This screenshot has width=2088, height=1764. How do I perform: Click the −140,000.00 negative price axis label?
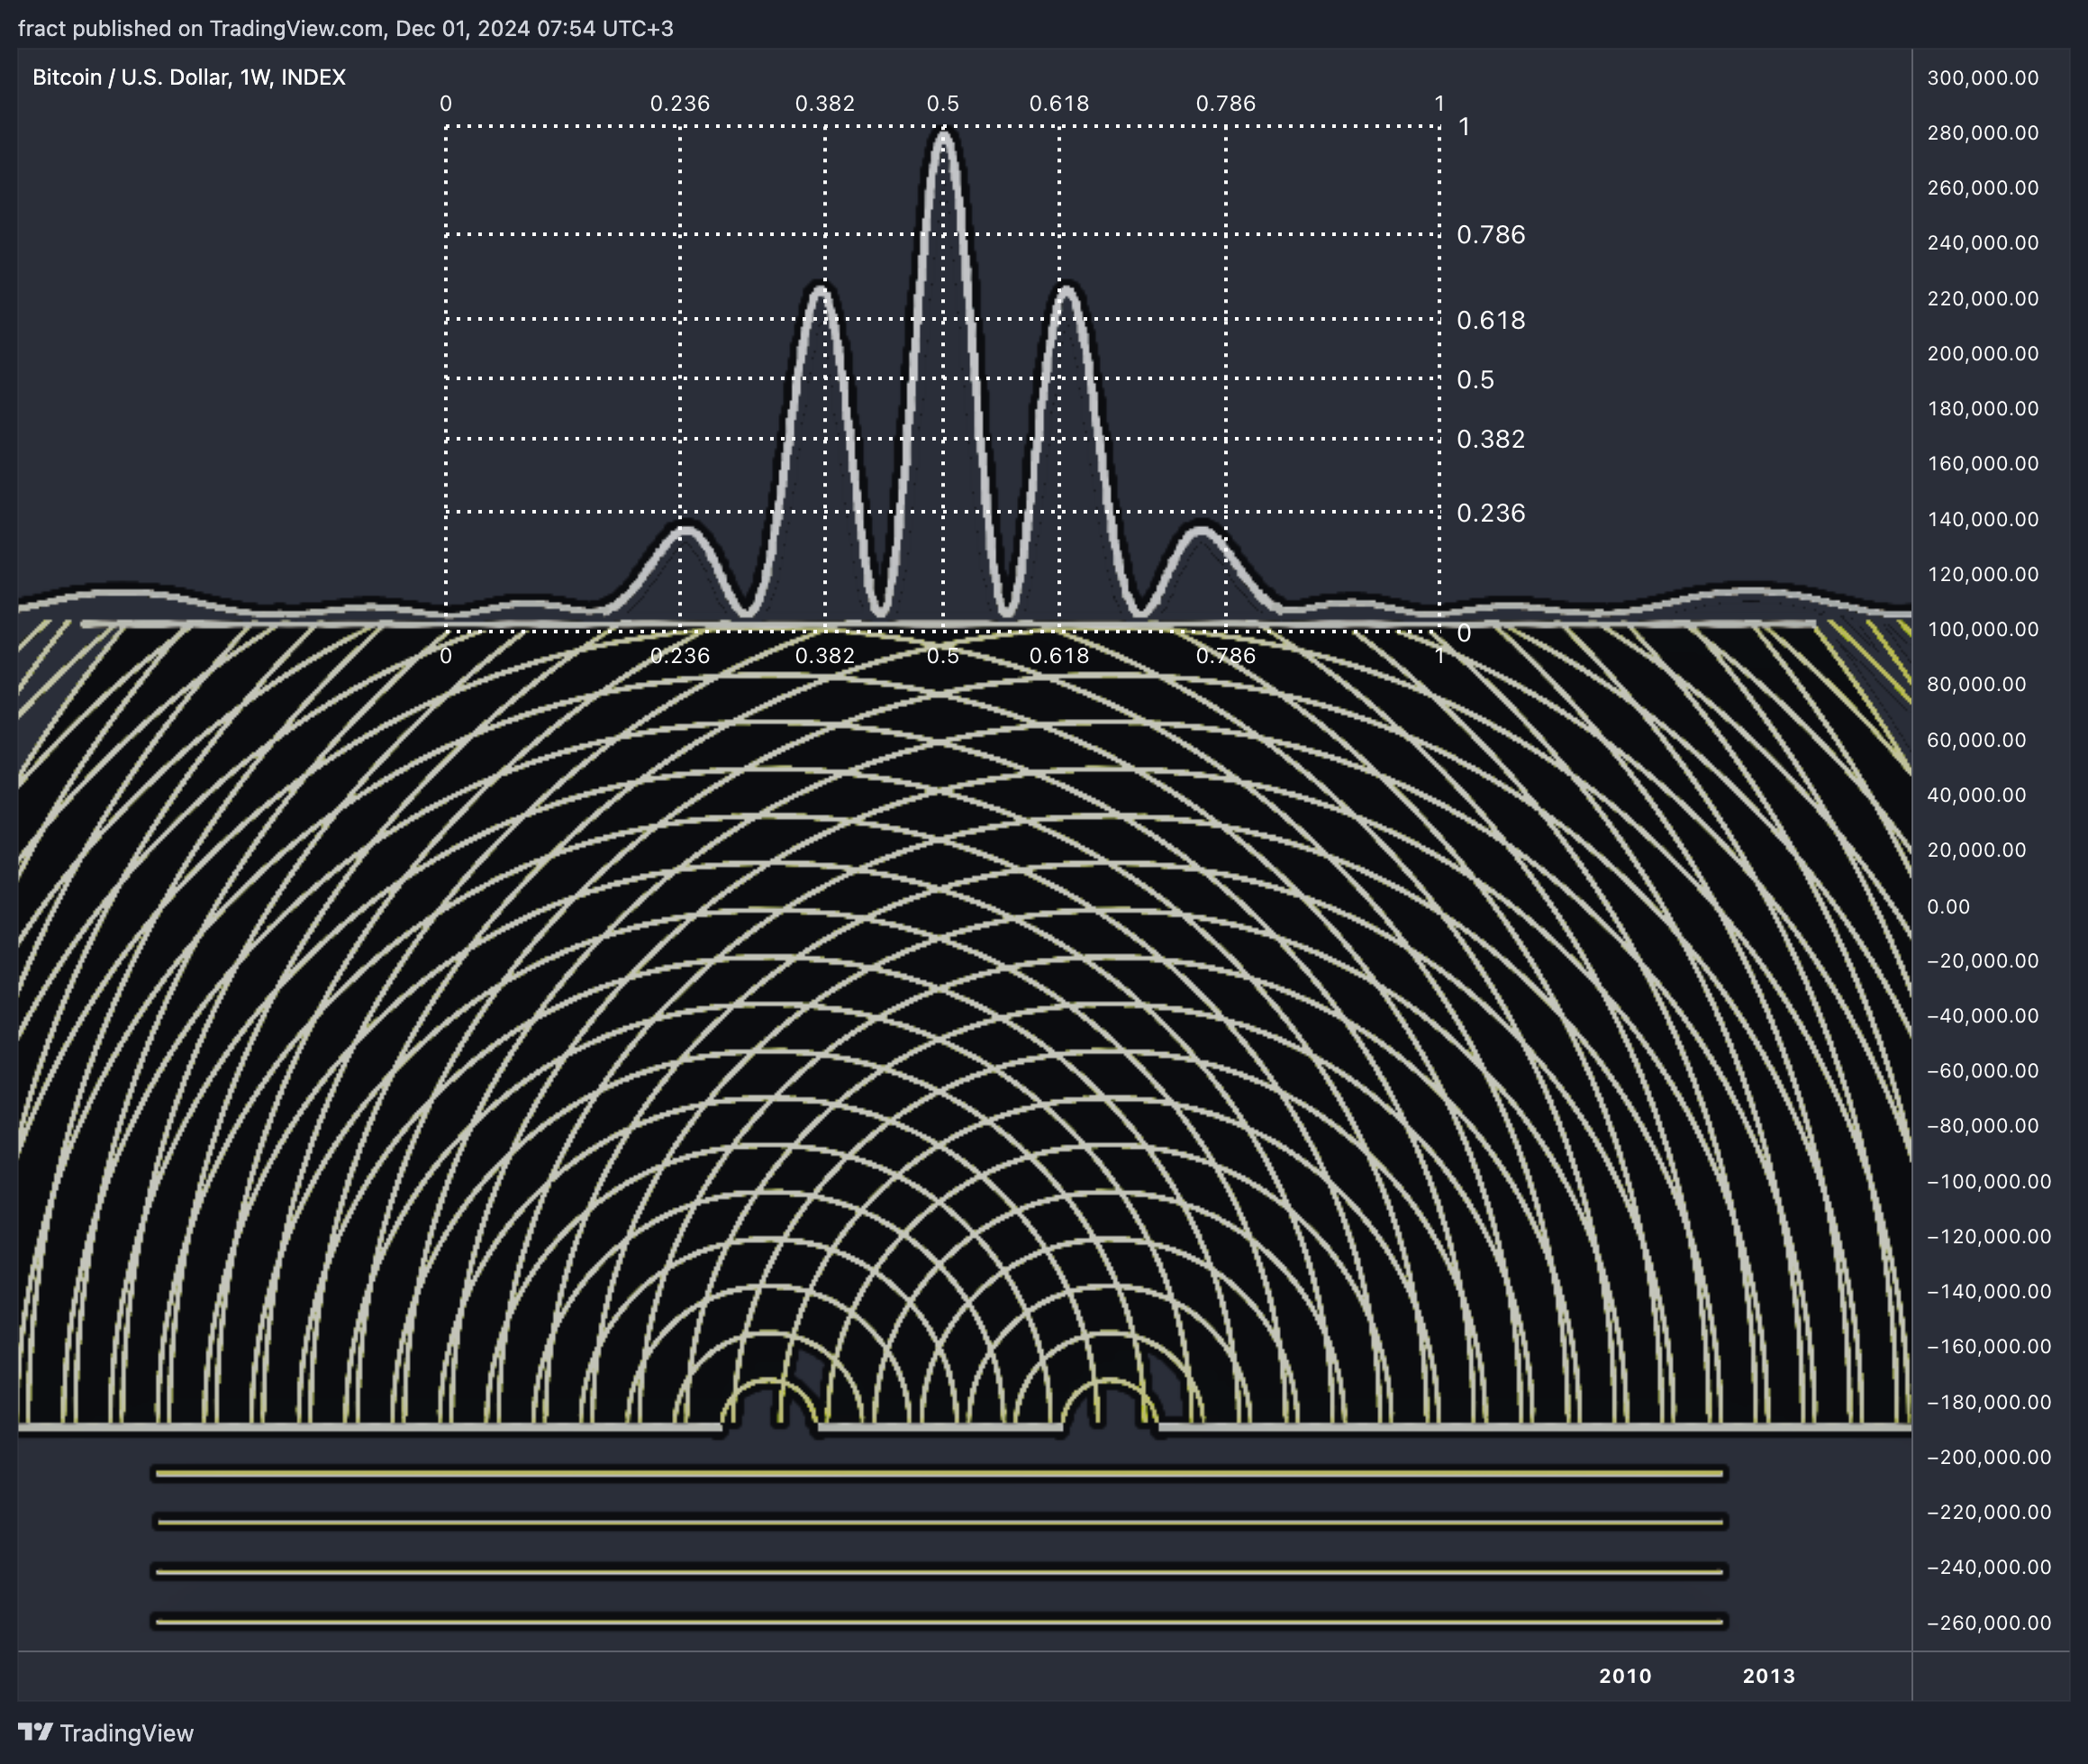click(x=1989, y=1293)
